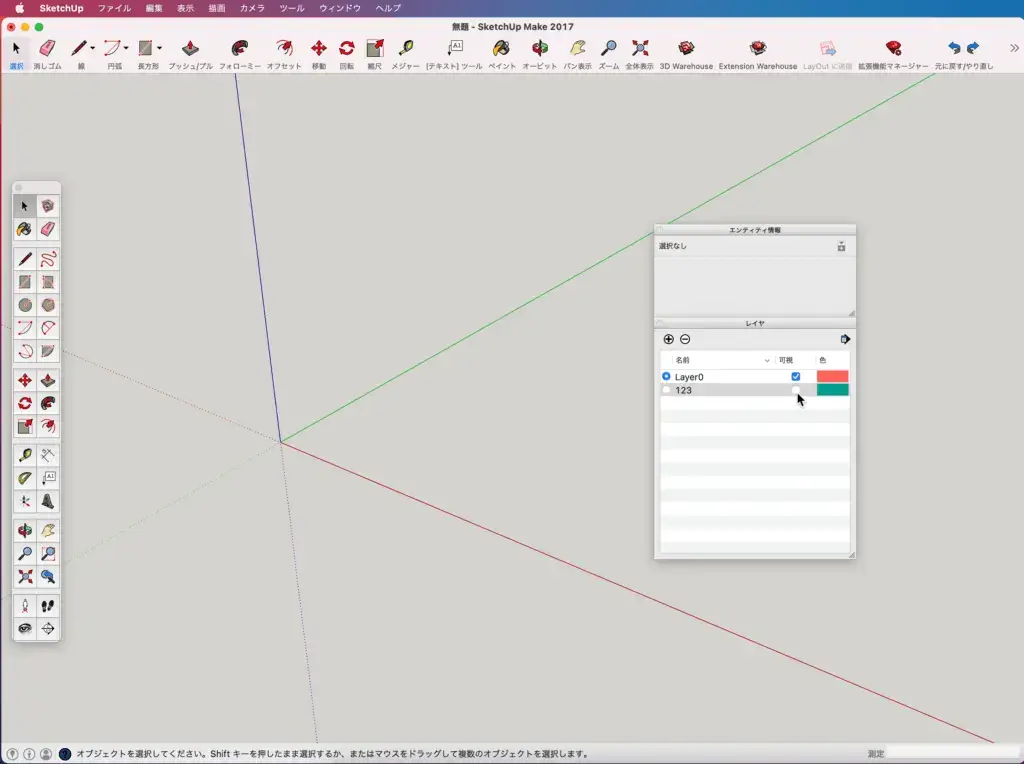Open 3D Warehouse

point(686,54)
